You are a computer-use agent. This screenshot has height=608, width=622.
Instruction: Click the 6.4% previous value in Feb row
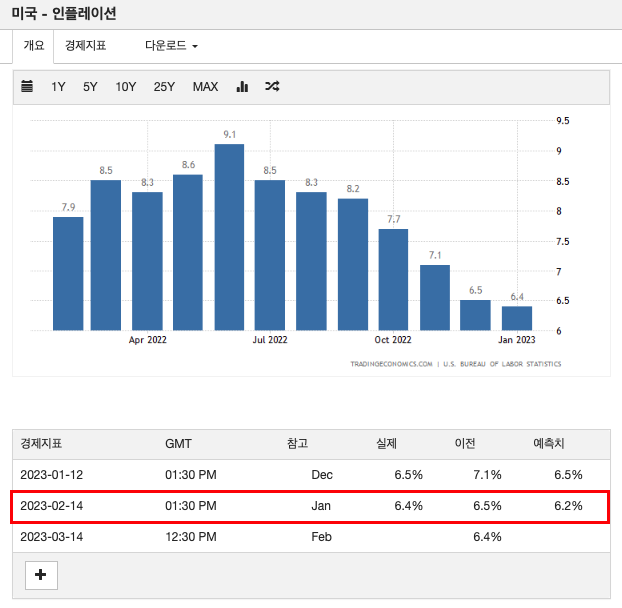click(x=487, y=537)
